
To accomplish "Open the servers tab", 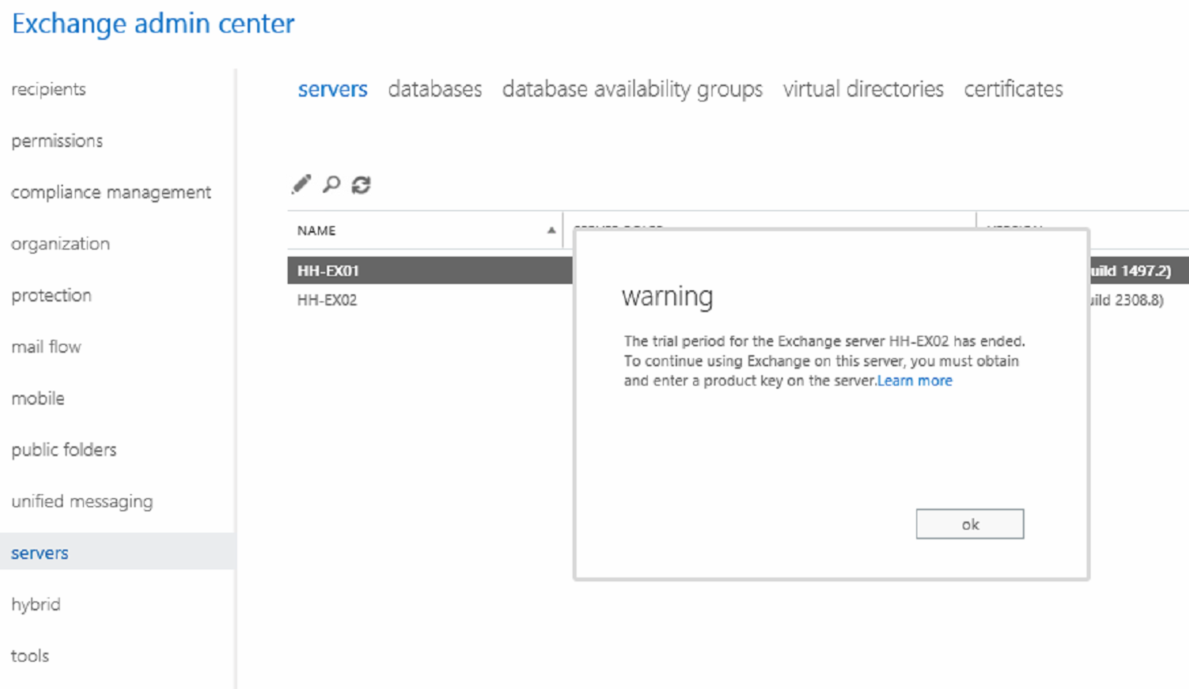I will (x=332, y=89).
